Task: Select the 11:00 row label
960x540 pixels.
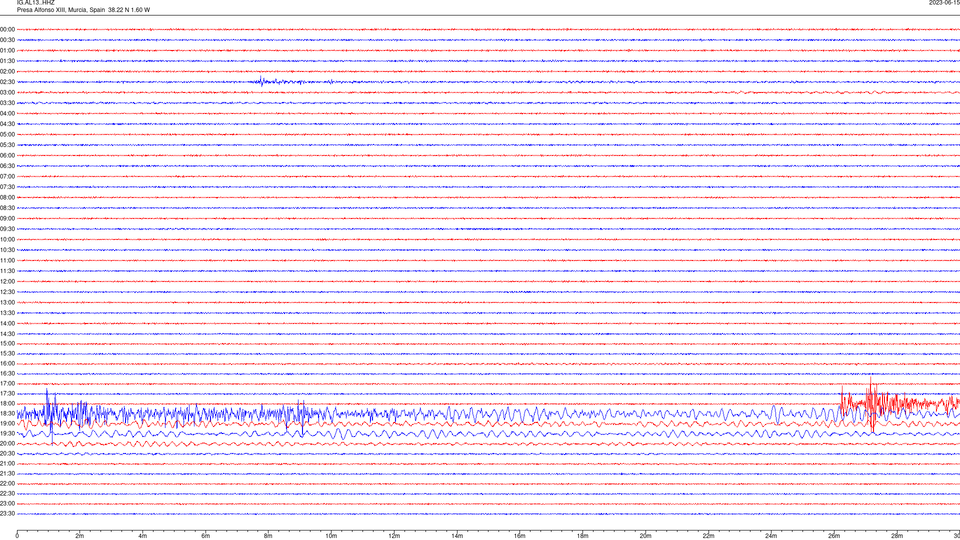Action: pos(7,260)
